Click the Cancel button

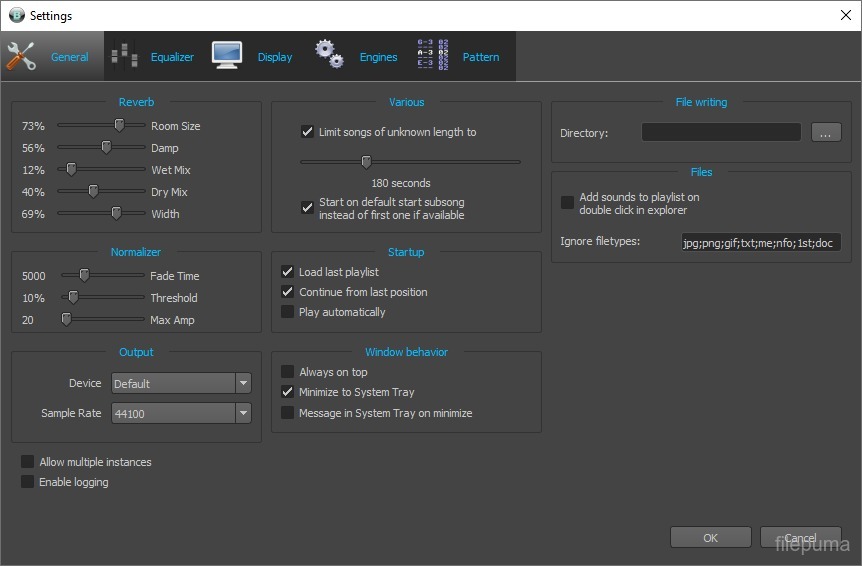pyautogui.click(x=800, y=538)
